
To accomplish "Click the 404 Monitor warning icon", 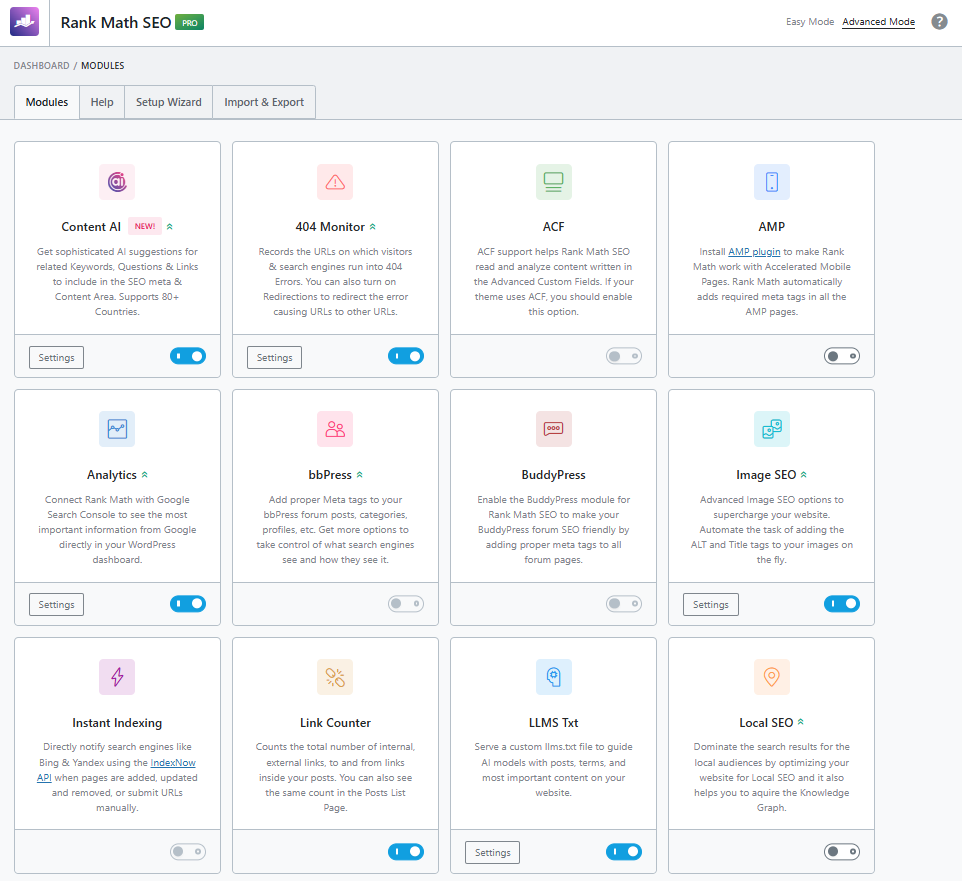I will coord(335,182).
